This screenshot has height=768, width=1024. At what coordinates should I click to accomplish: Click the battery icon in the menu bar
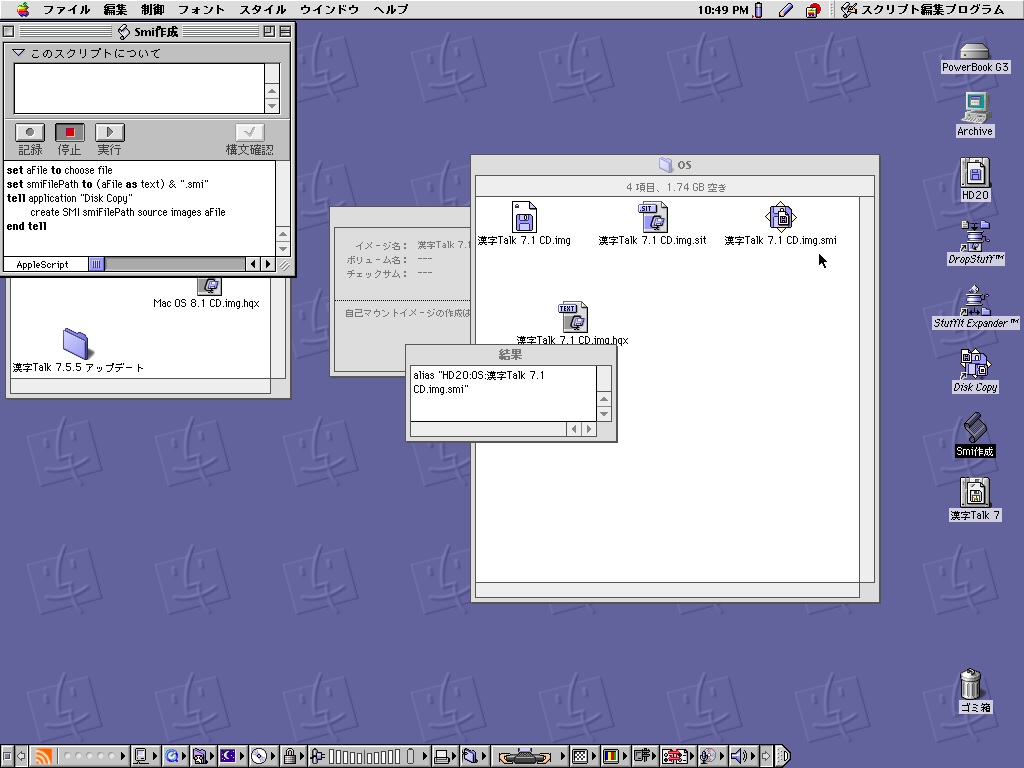click(758, 9)
